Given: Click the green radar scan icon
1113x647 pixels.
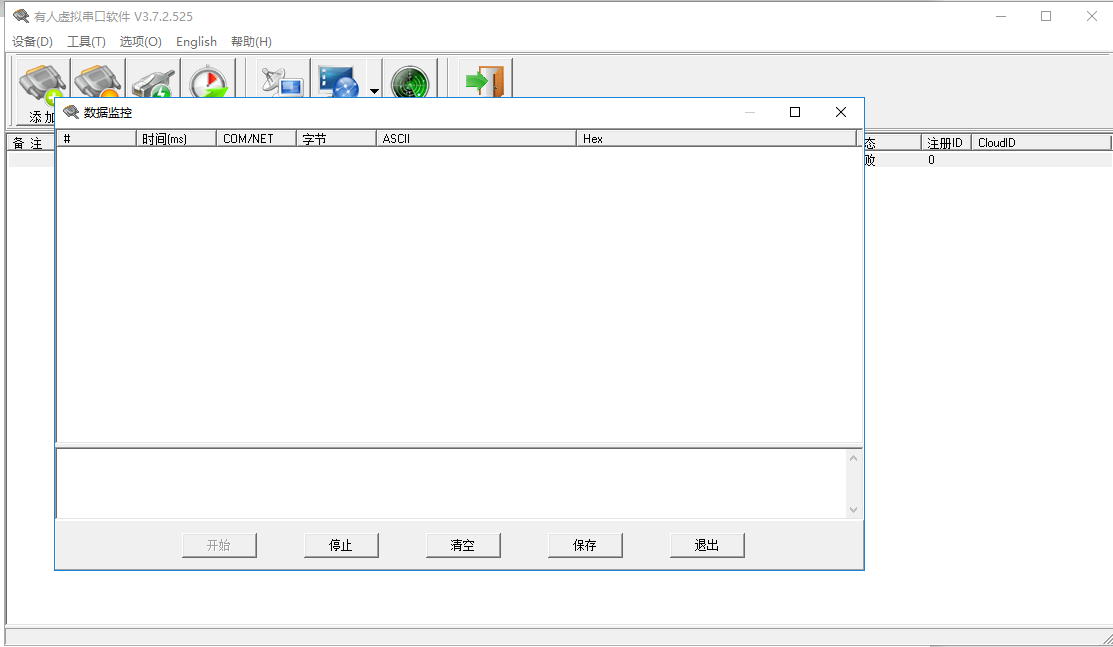Looking at the screenshot, I should (410, 81).
